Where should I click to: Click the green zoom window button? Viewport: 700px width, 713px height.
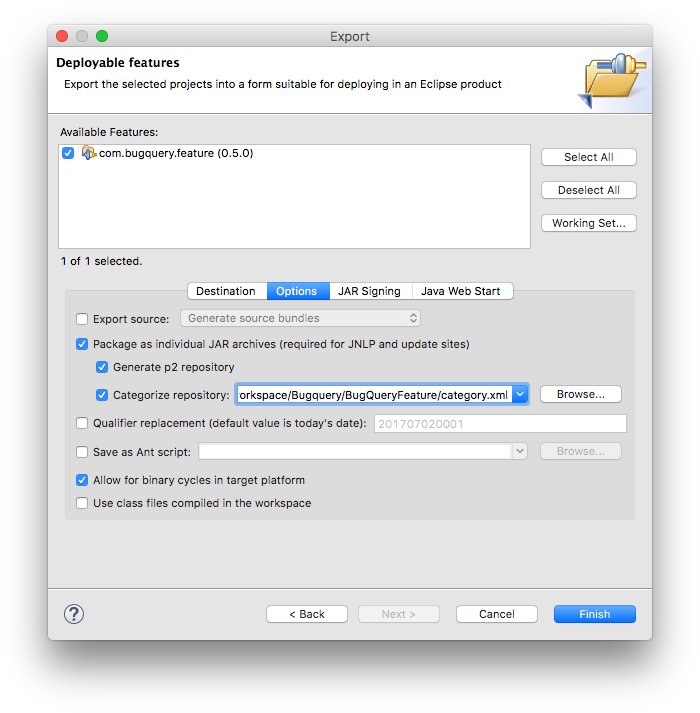(x=102, y=36)
